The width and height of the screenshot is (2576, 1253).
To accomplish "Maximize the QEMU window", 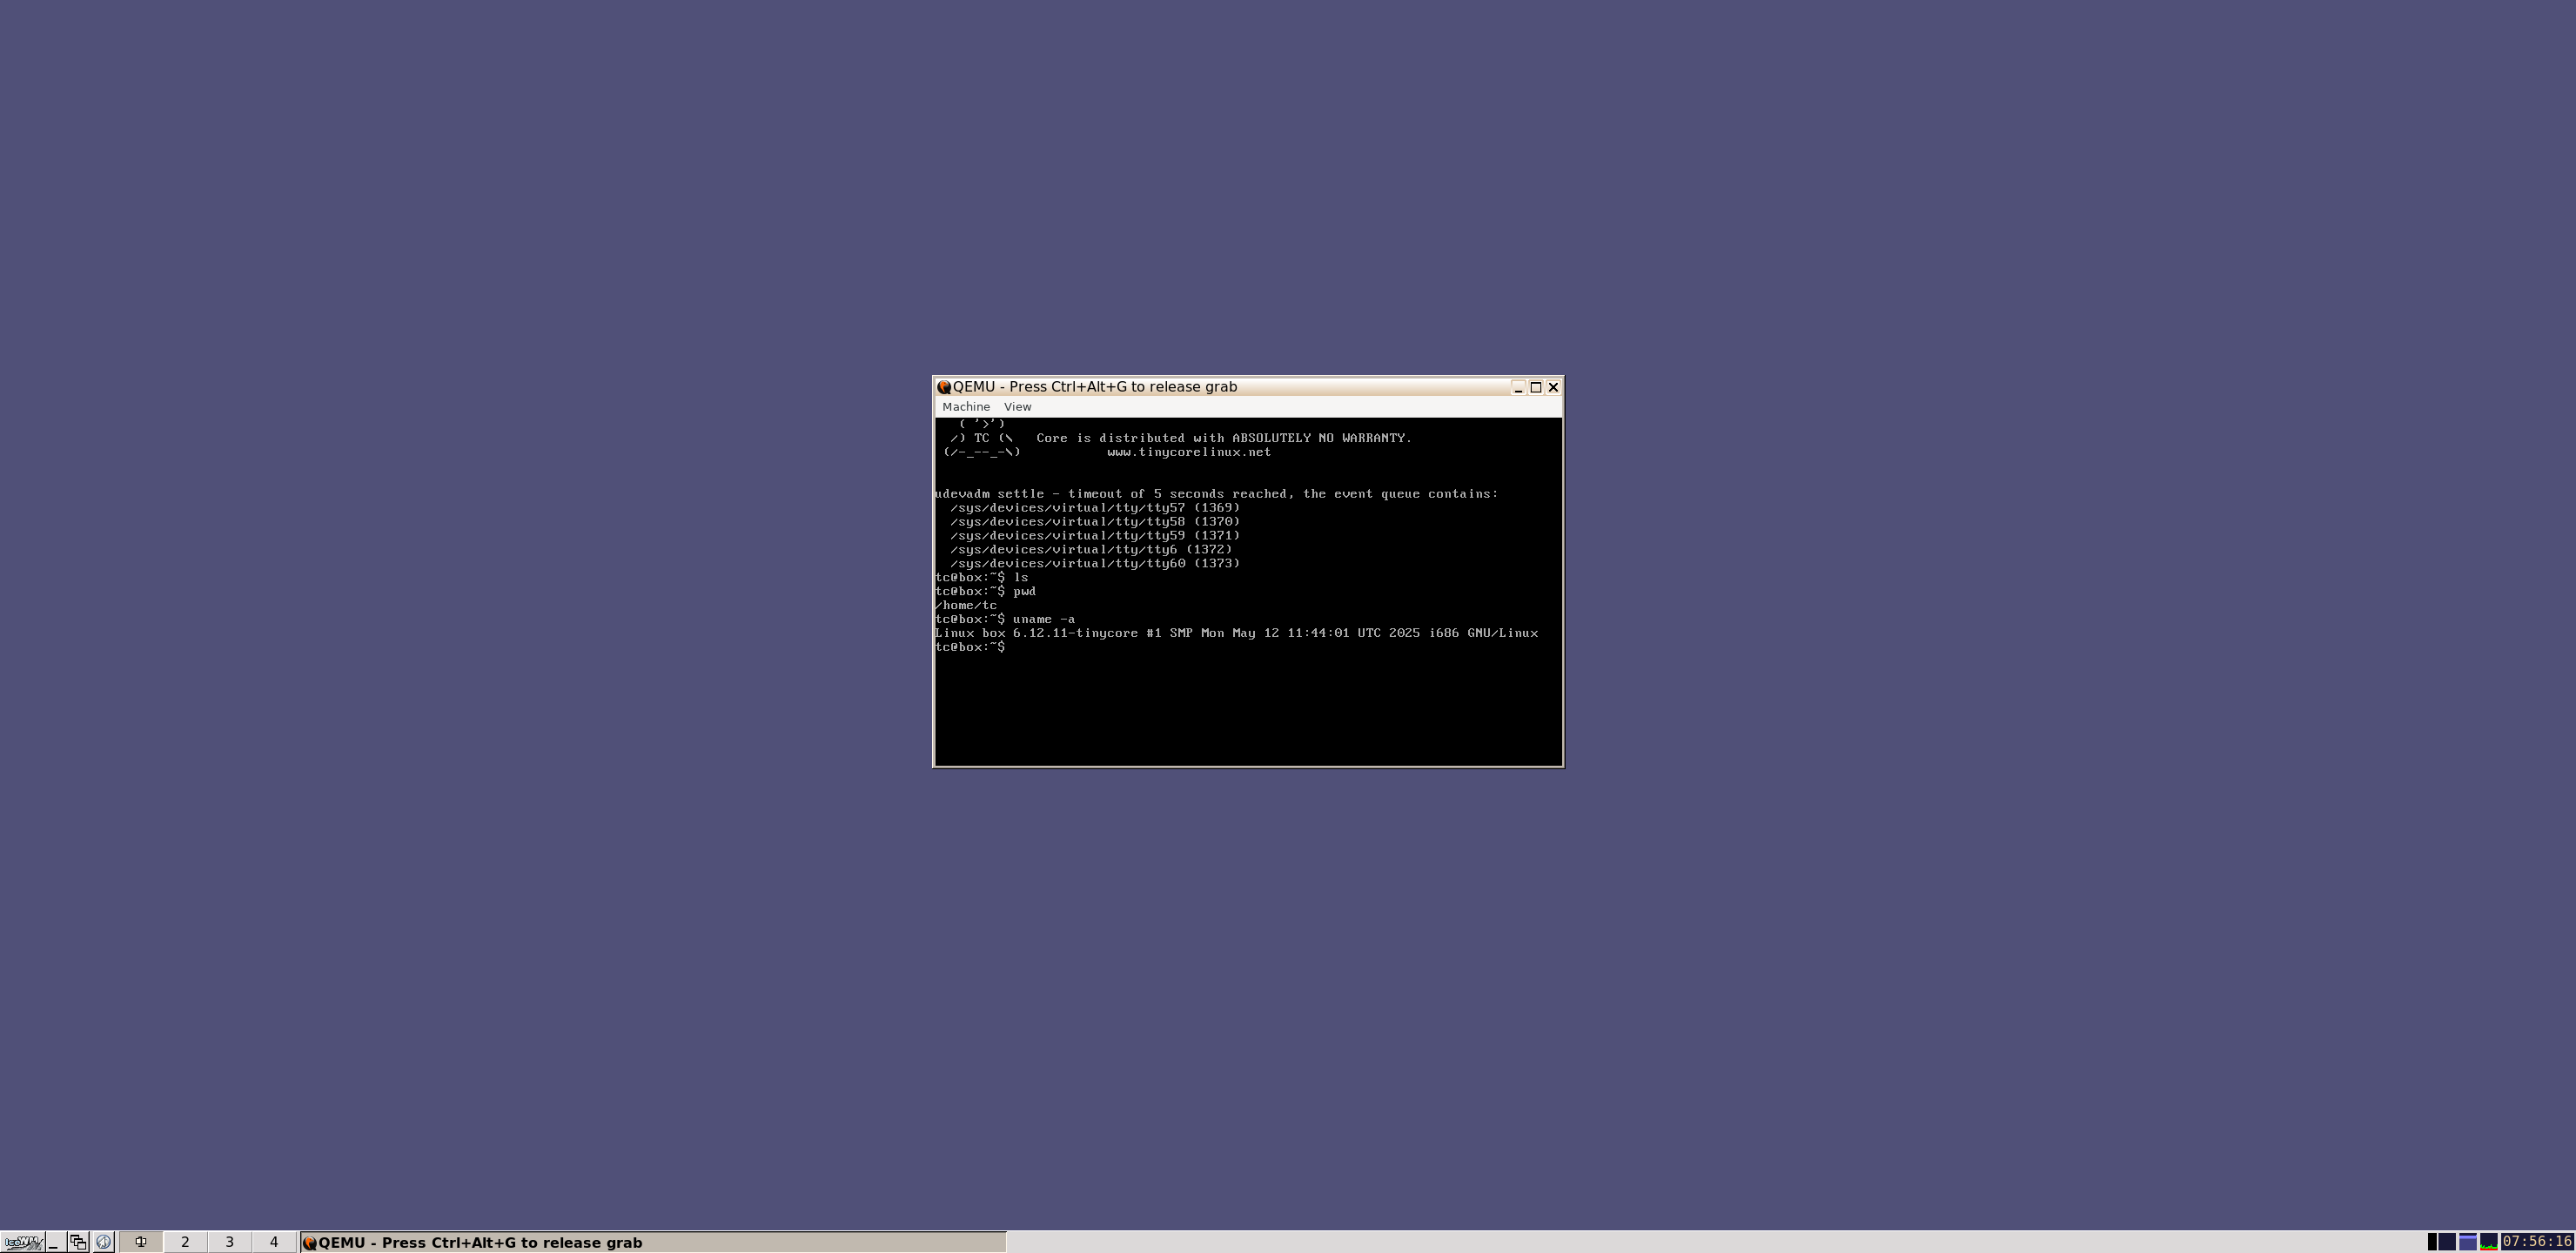I will pos(1536,387).
